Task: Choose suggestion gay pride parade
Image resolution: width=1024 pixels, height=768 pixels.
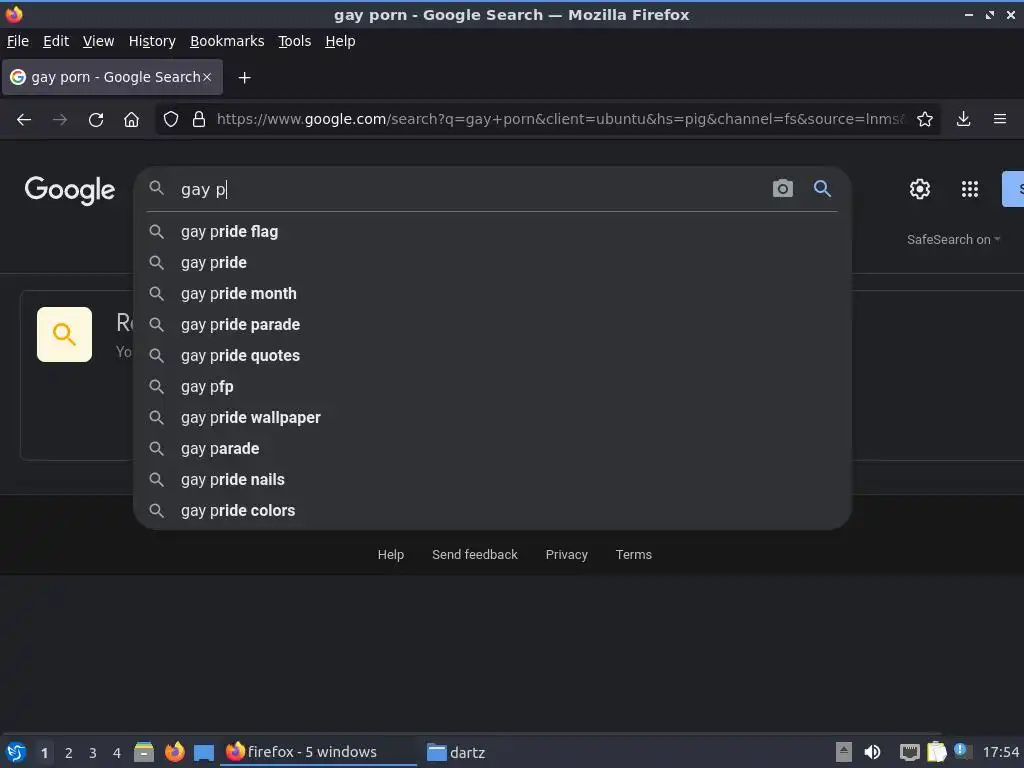Action: point(492,325)
